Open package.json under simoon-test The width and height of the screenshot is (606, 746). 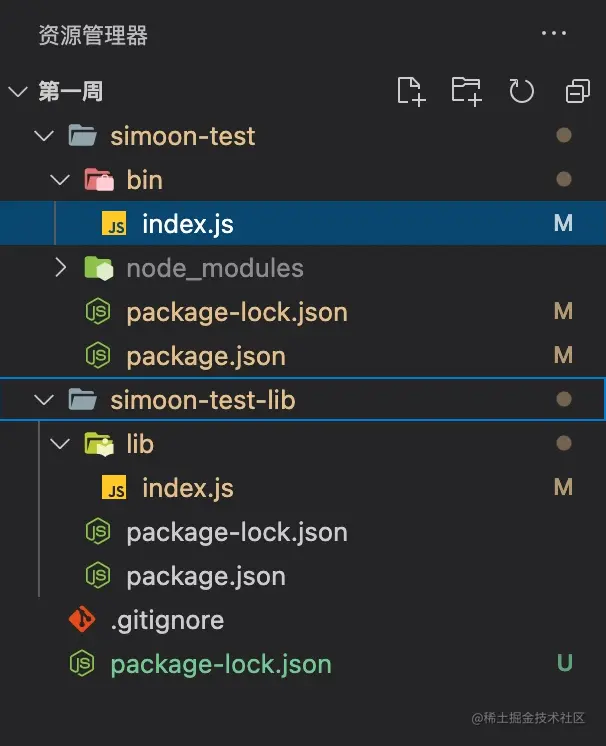point(205,356)
